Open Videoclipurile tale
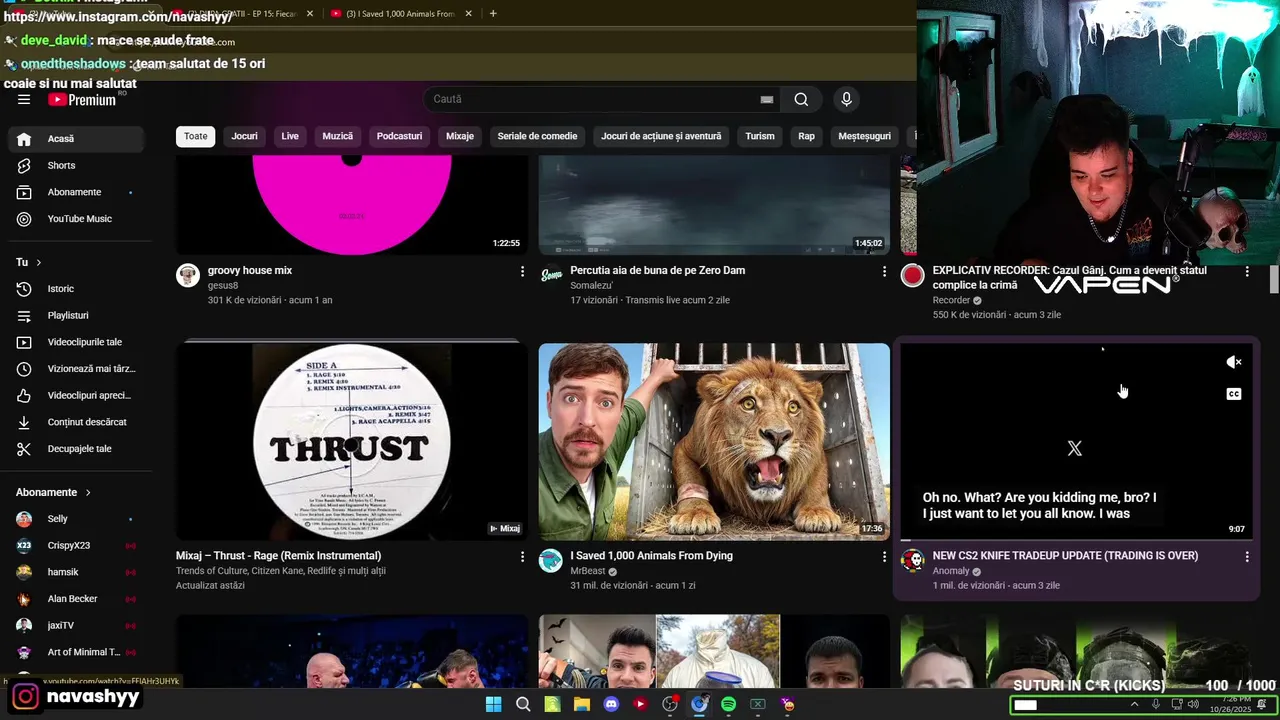Image resolution: width=1280 pixels, height=720 pixels. coord(76,342)
